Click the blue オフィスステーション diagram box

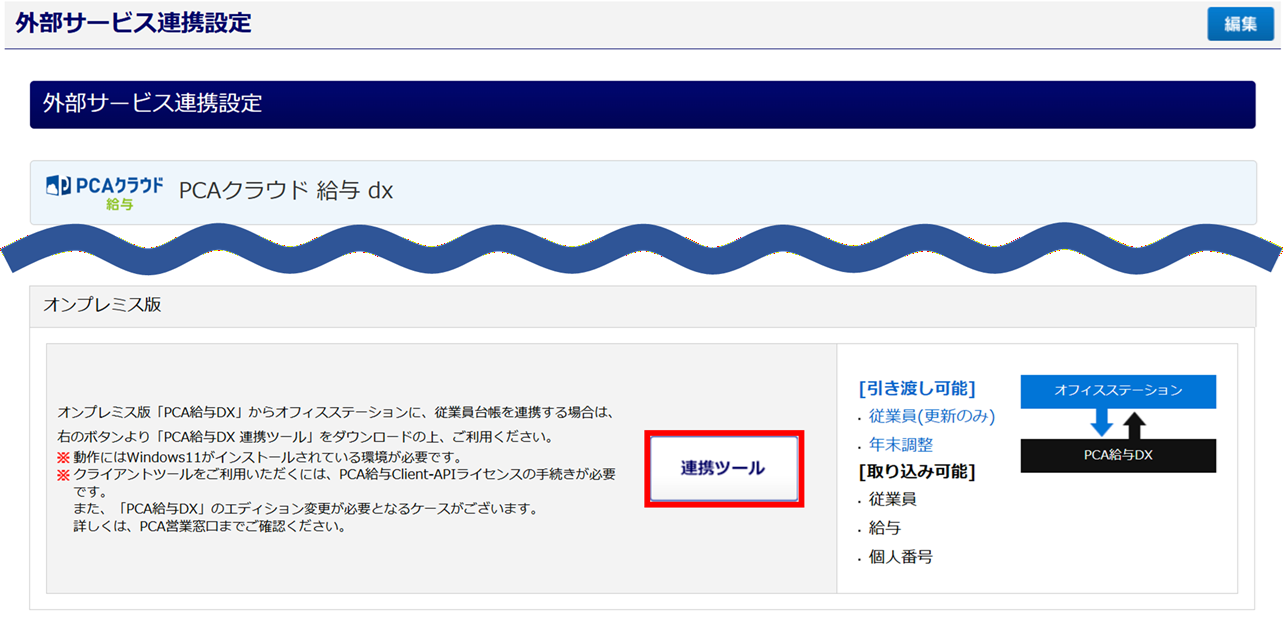[x=1118, y=391]
